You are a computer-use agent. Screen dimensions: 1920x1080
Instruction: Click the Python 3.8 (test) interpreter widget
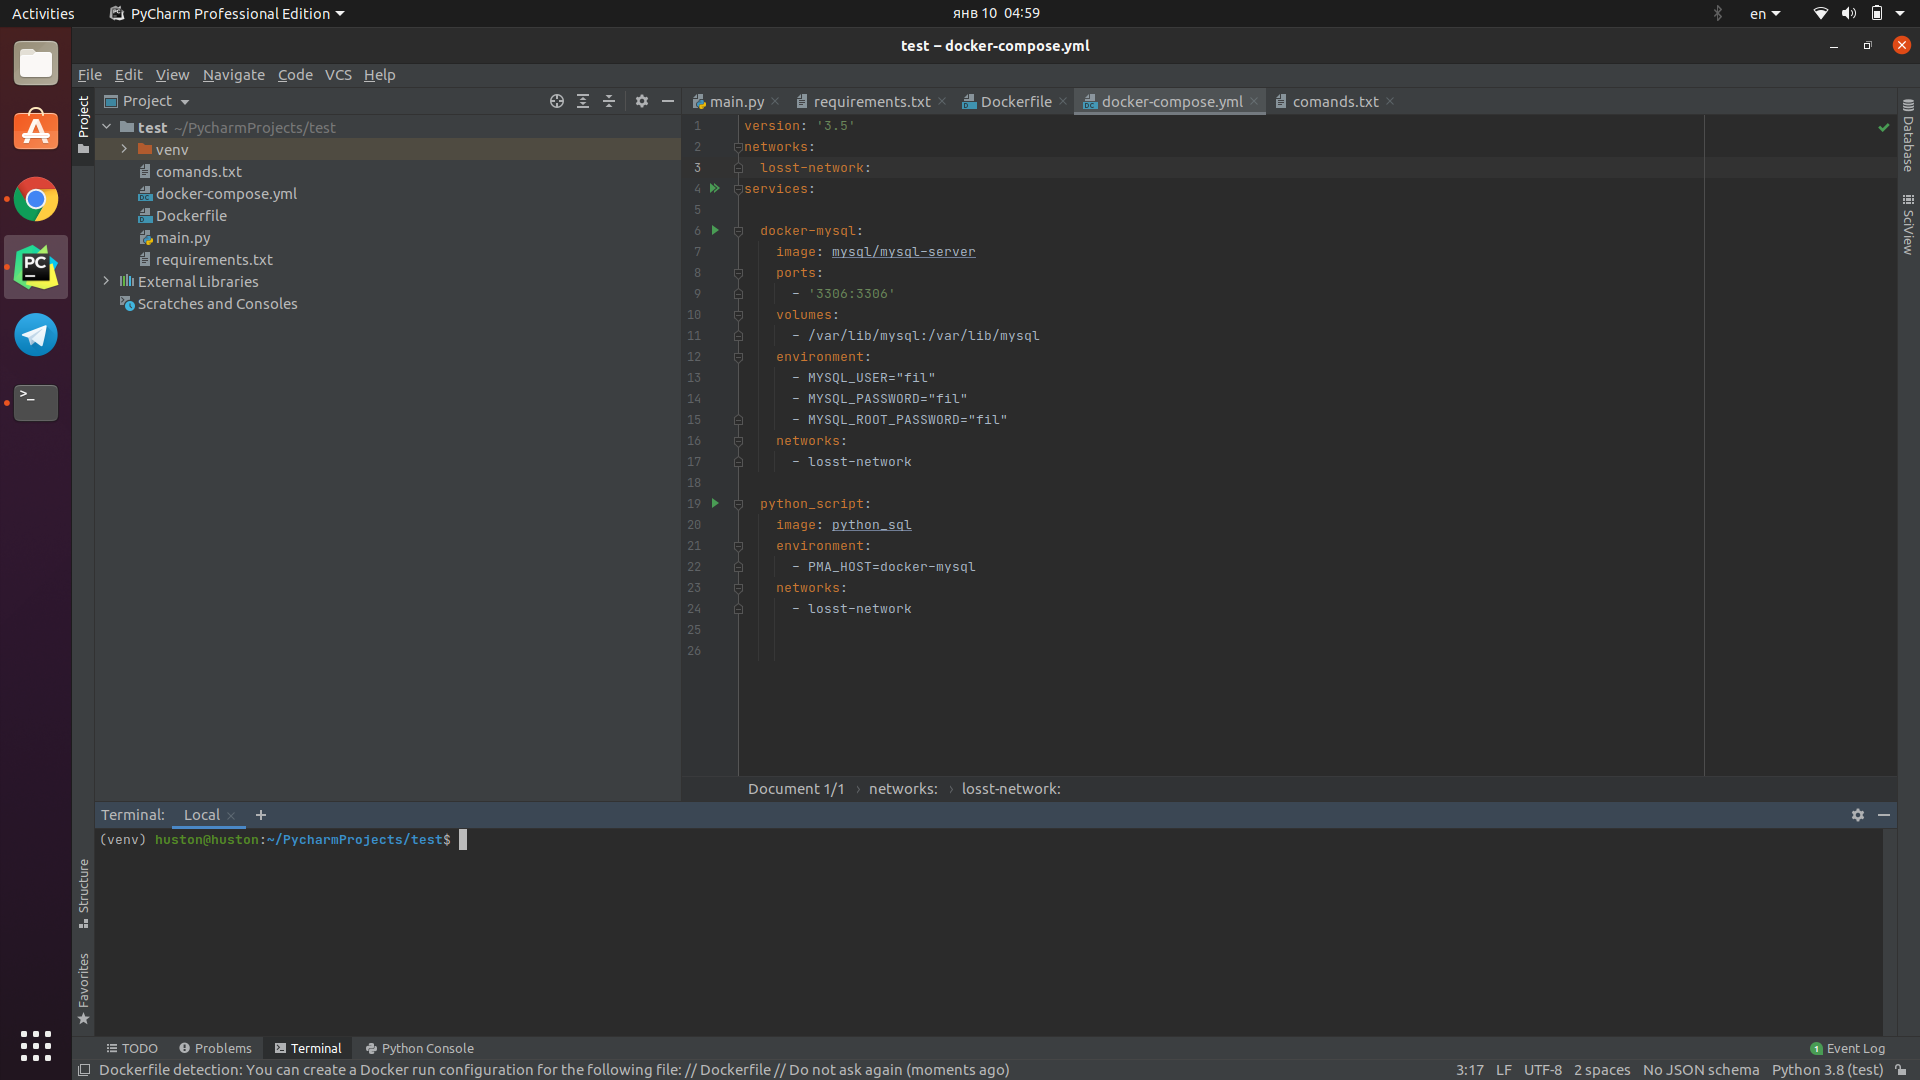click(x=1827, y=1070)
